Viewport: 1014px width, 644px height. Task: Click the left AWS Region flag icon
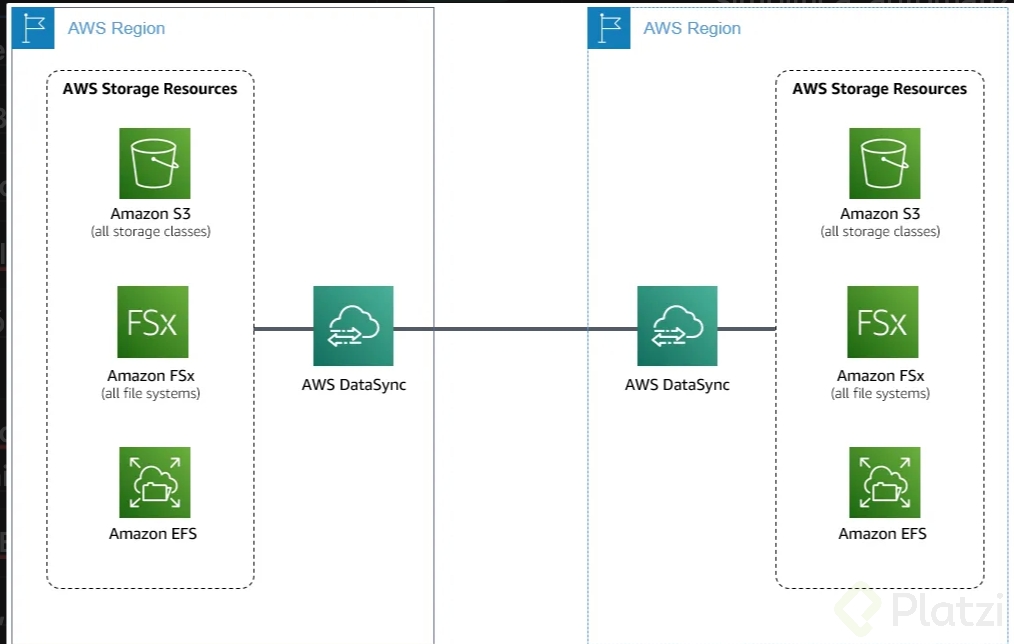point(33,28)
